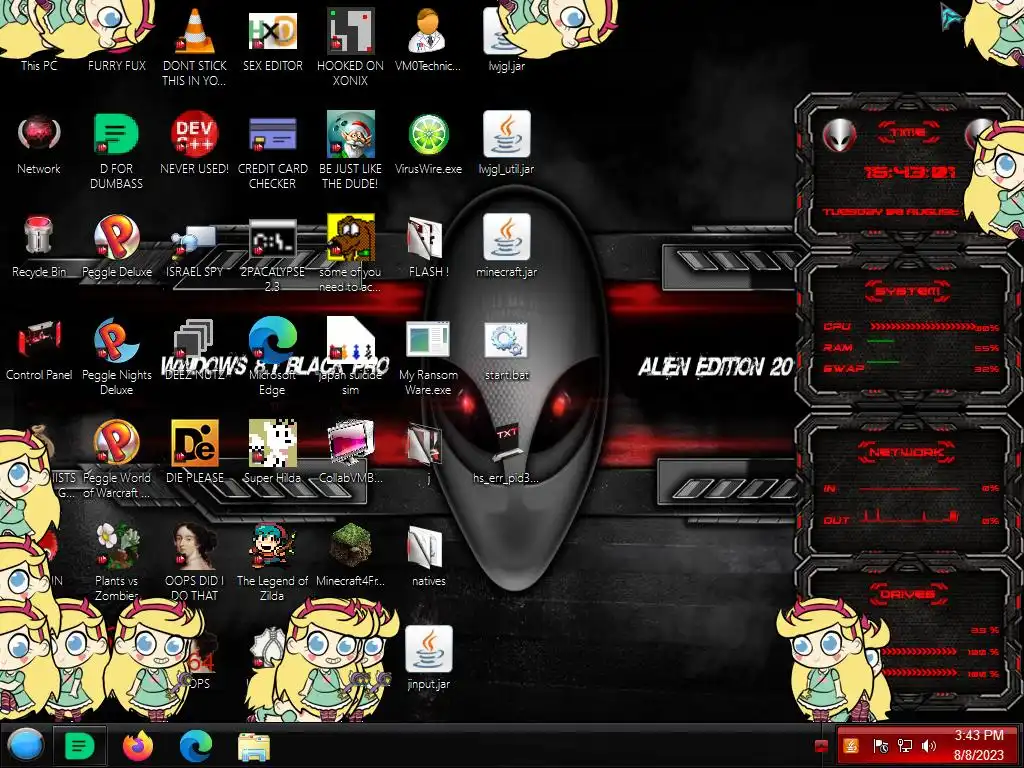Open the clock showing 3:43 PM

pos(978,745)
